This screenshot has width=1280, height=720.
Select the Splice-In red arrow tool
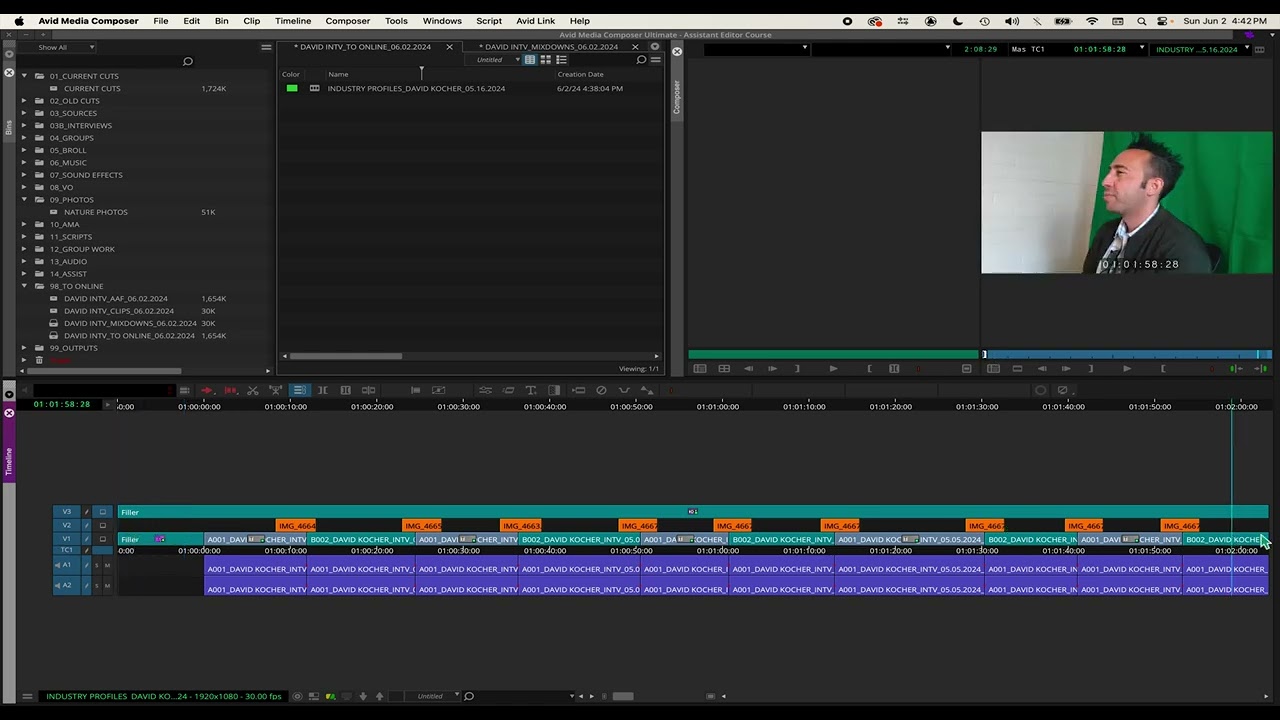point(206,390)
